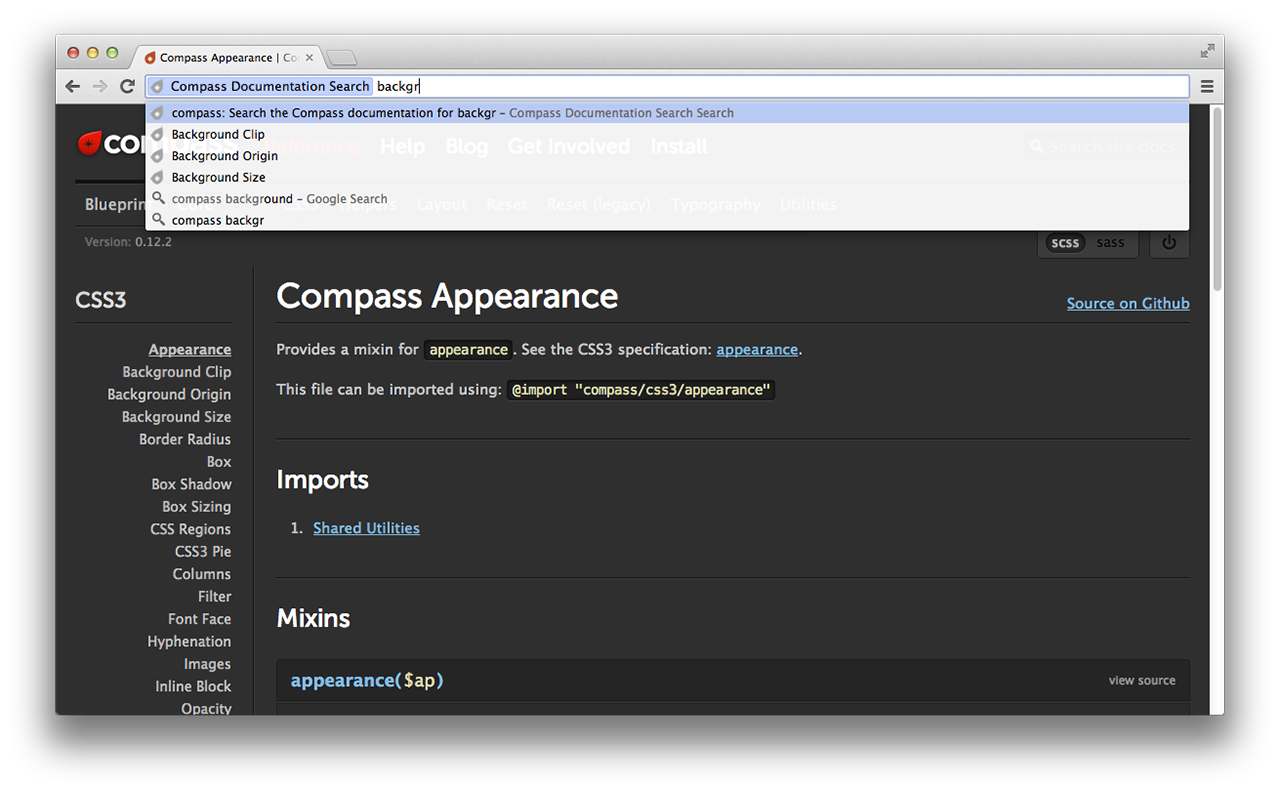Screen dimensions: 1280x800
Task: Open the Help nav link
Action: (402, 146)
